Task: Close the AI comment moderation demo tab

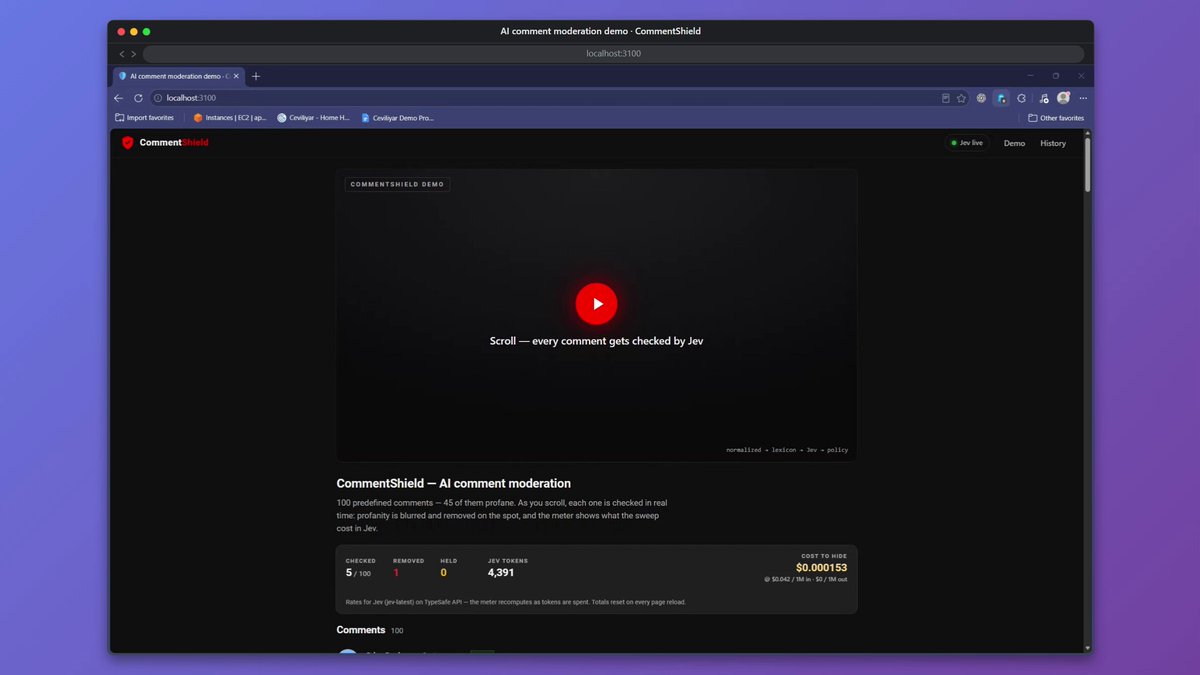Action: [x=236, y=76]
